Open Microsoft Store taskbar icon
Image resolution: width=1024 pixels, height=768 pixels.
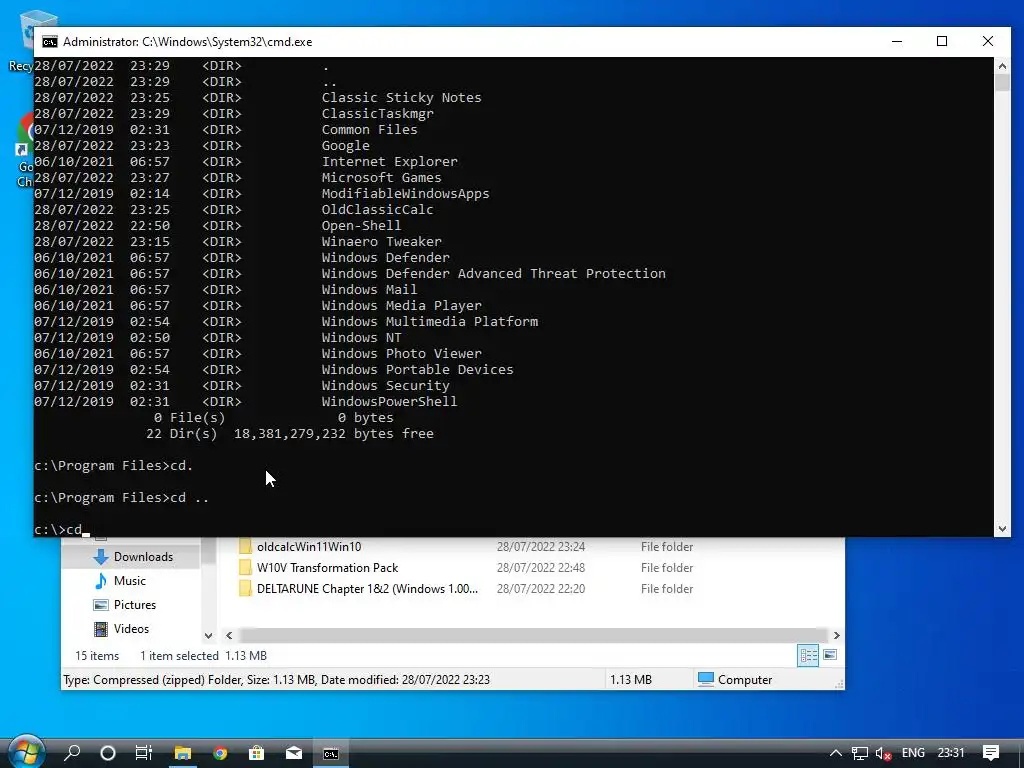(x=257, y=753)
